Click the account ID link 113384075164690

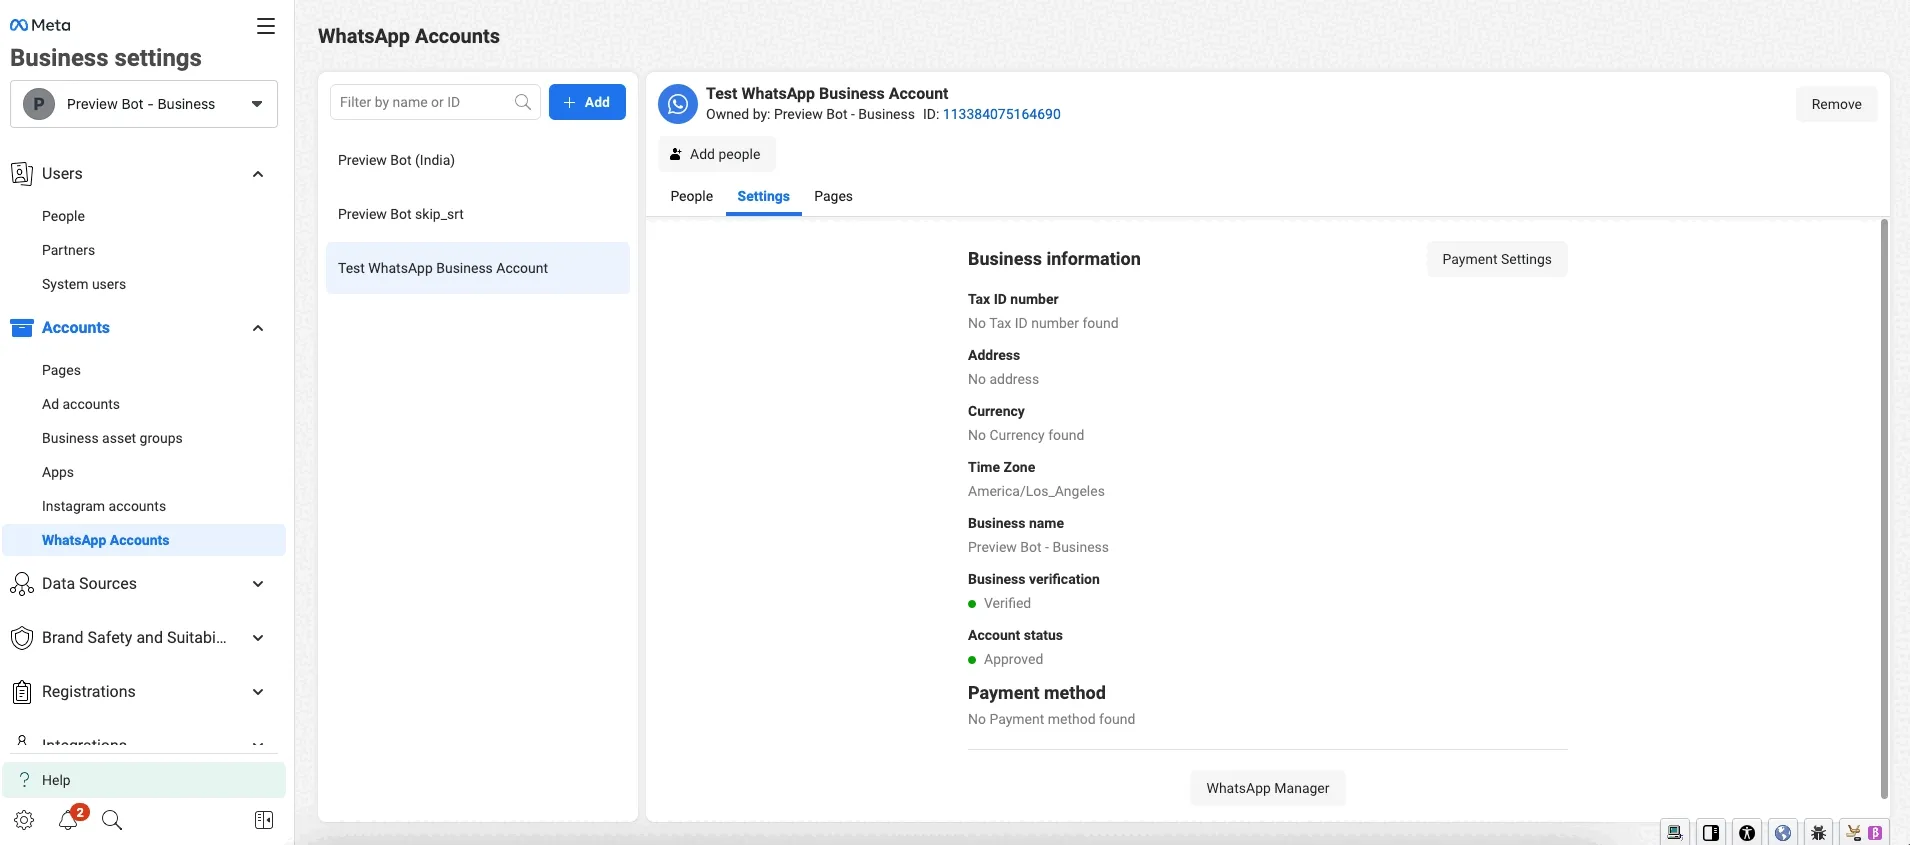[1001, 114]
